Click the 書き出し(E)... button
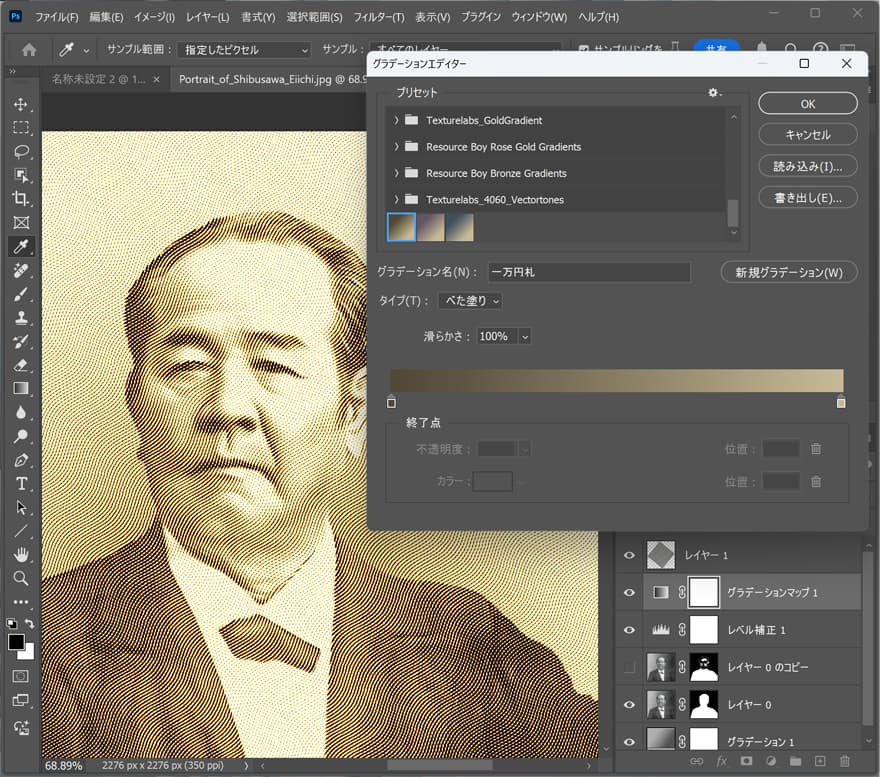Screen dimensions: 880x777 808,198
